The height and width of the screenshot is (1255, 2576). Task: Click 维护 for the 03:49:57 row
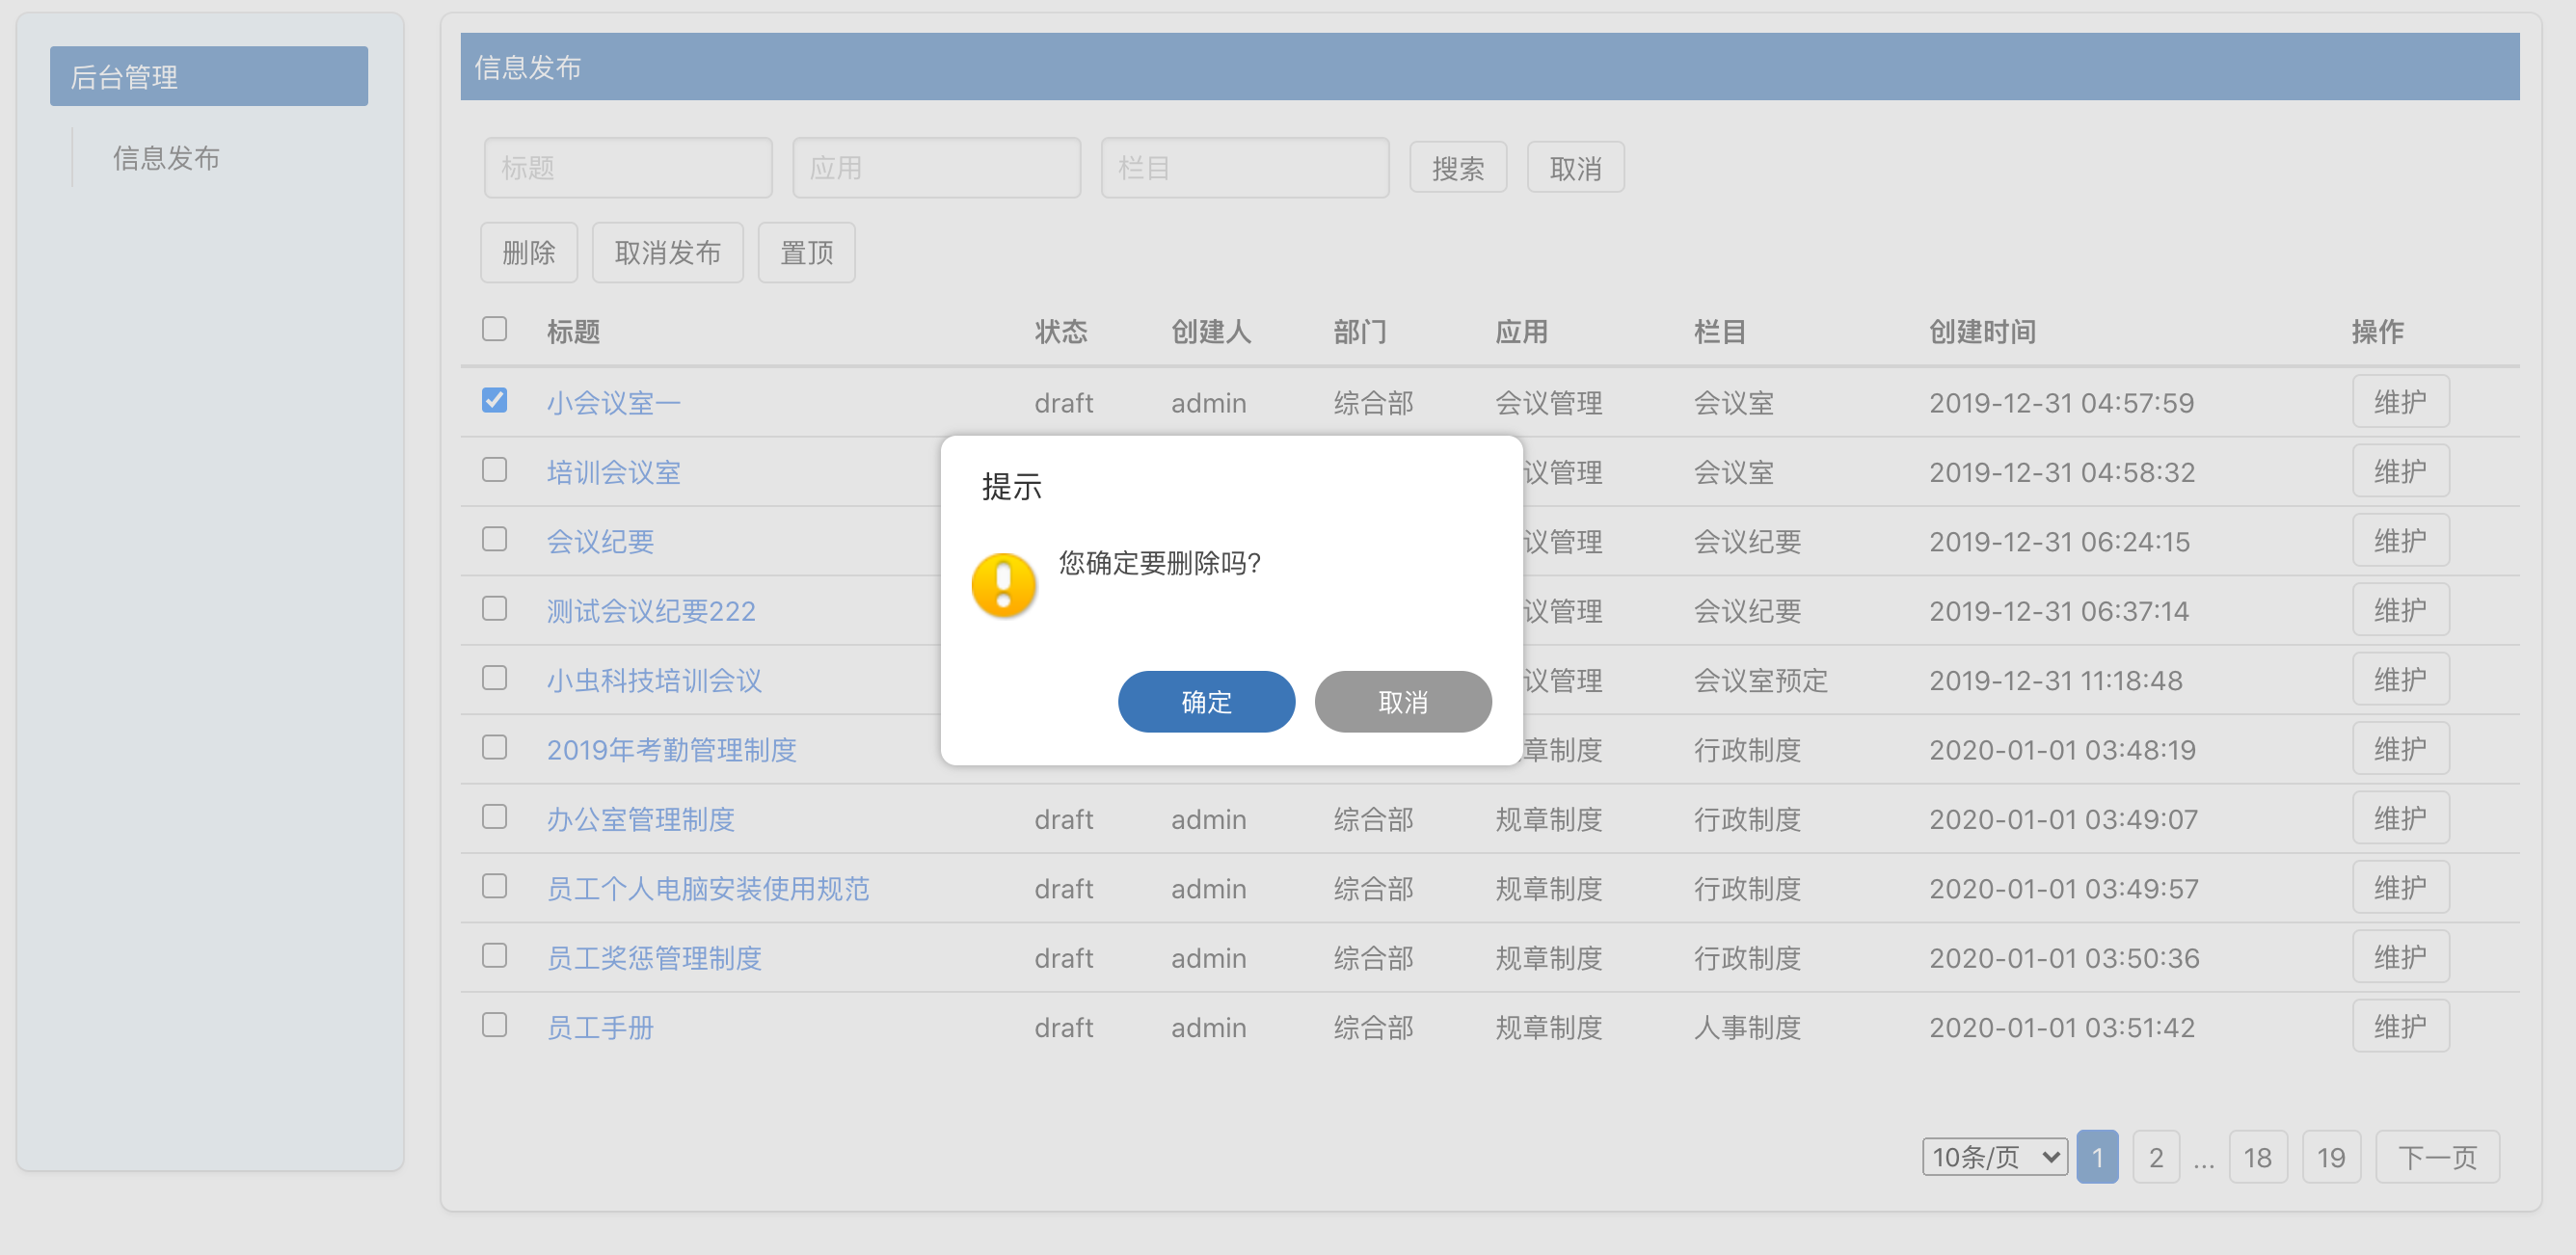click(2400, 887)
